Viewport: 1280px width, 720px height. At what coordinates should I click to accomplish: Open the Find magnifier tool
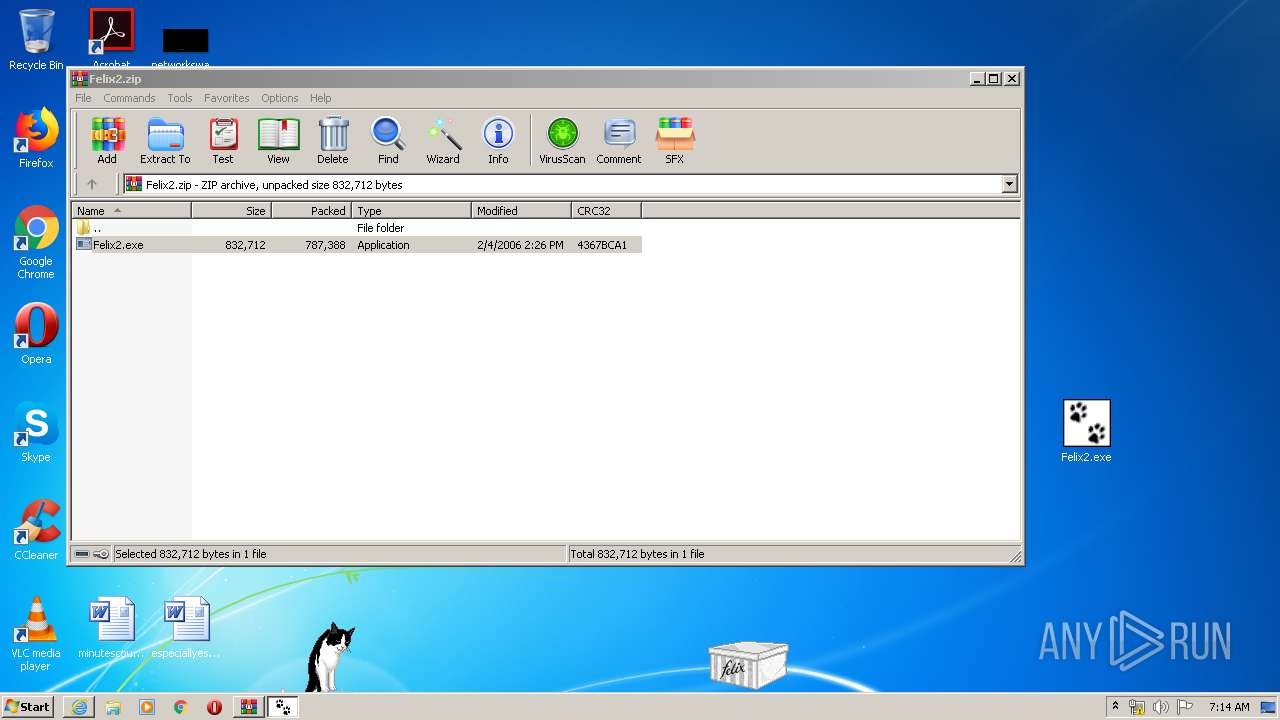click(x=388, y=140)
